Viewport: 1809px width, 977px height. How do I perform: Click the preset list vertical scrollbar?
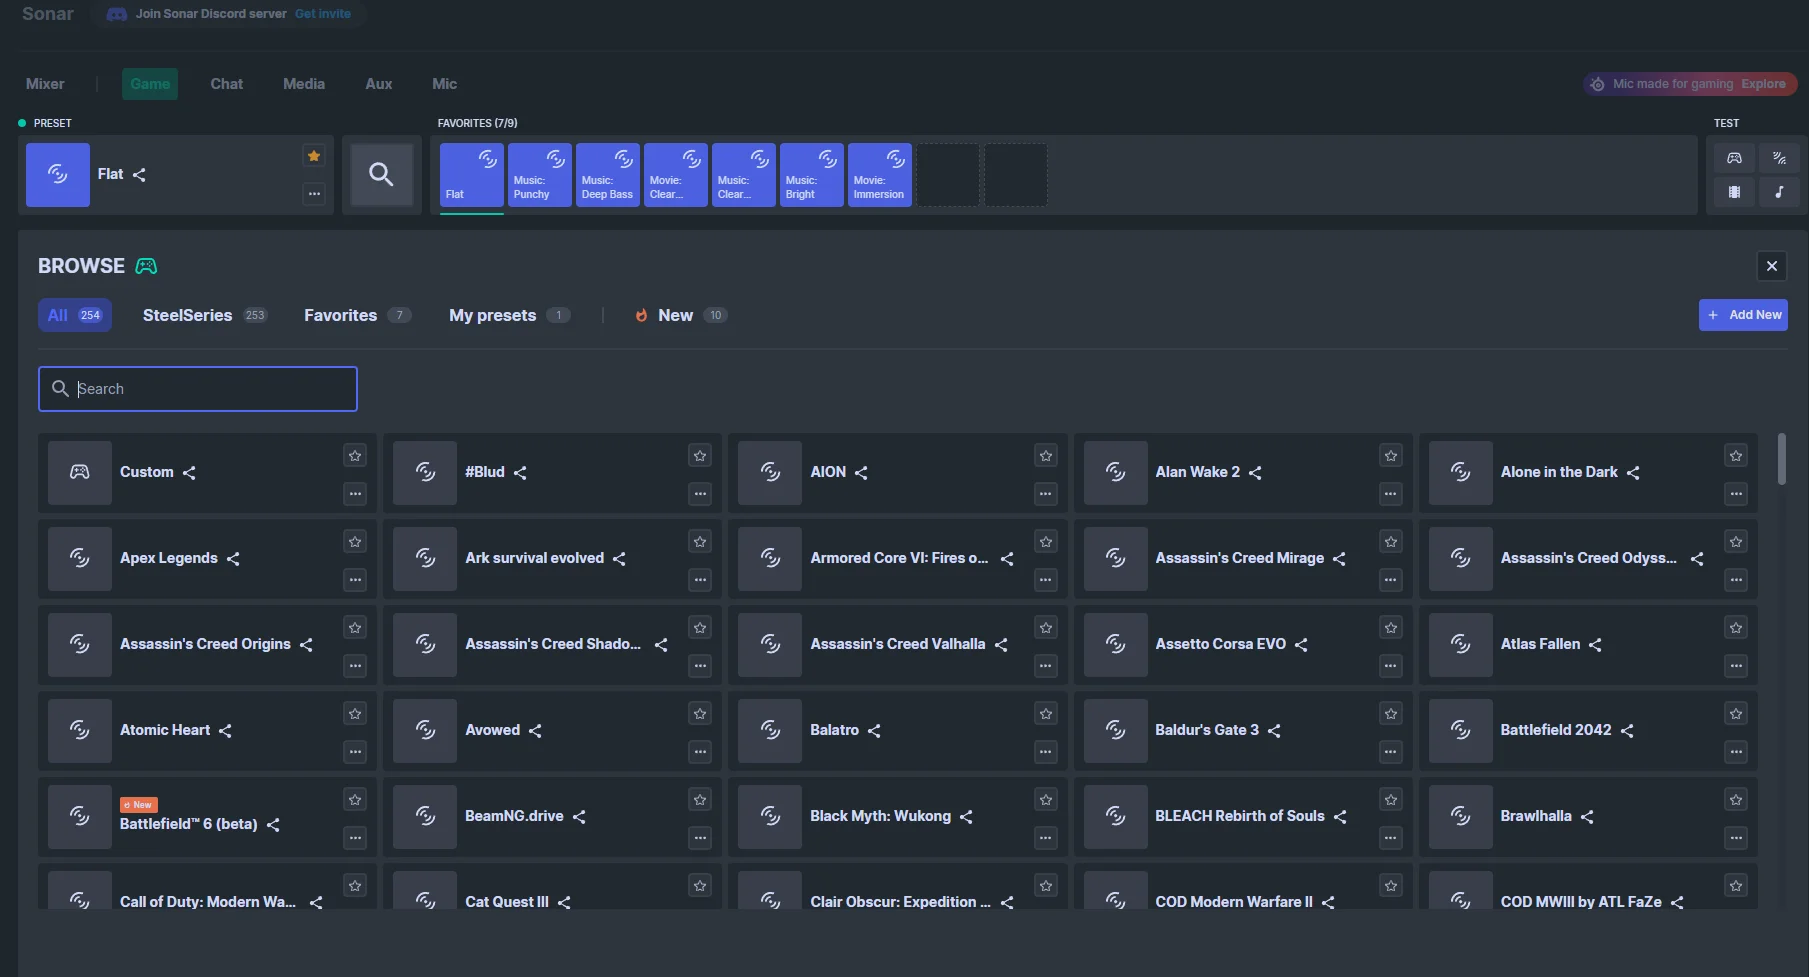coord(1782,460)
